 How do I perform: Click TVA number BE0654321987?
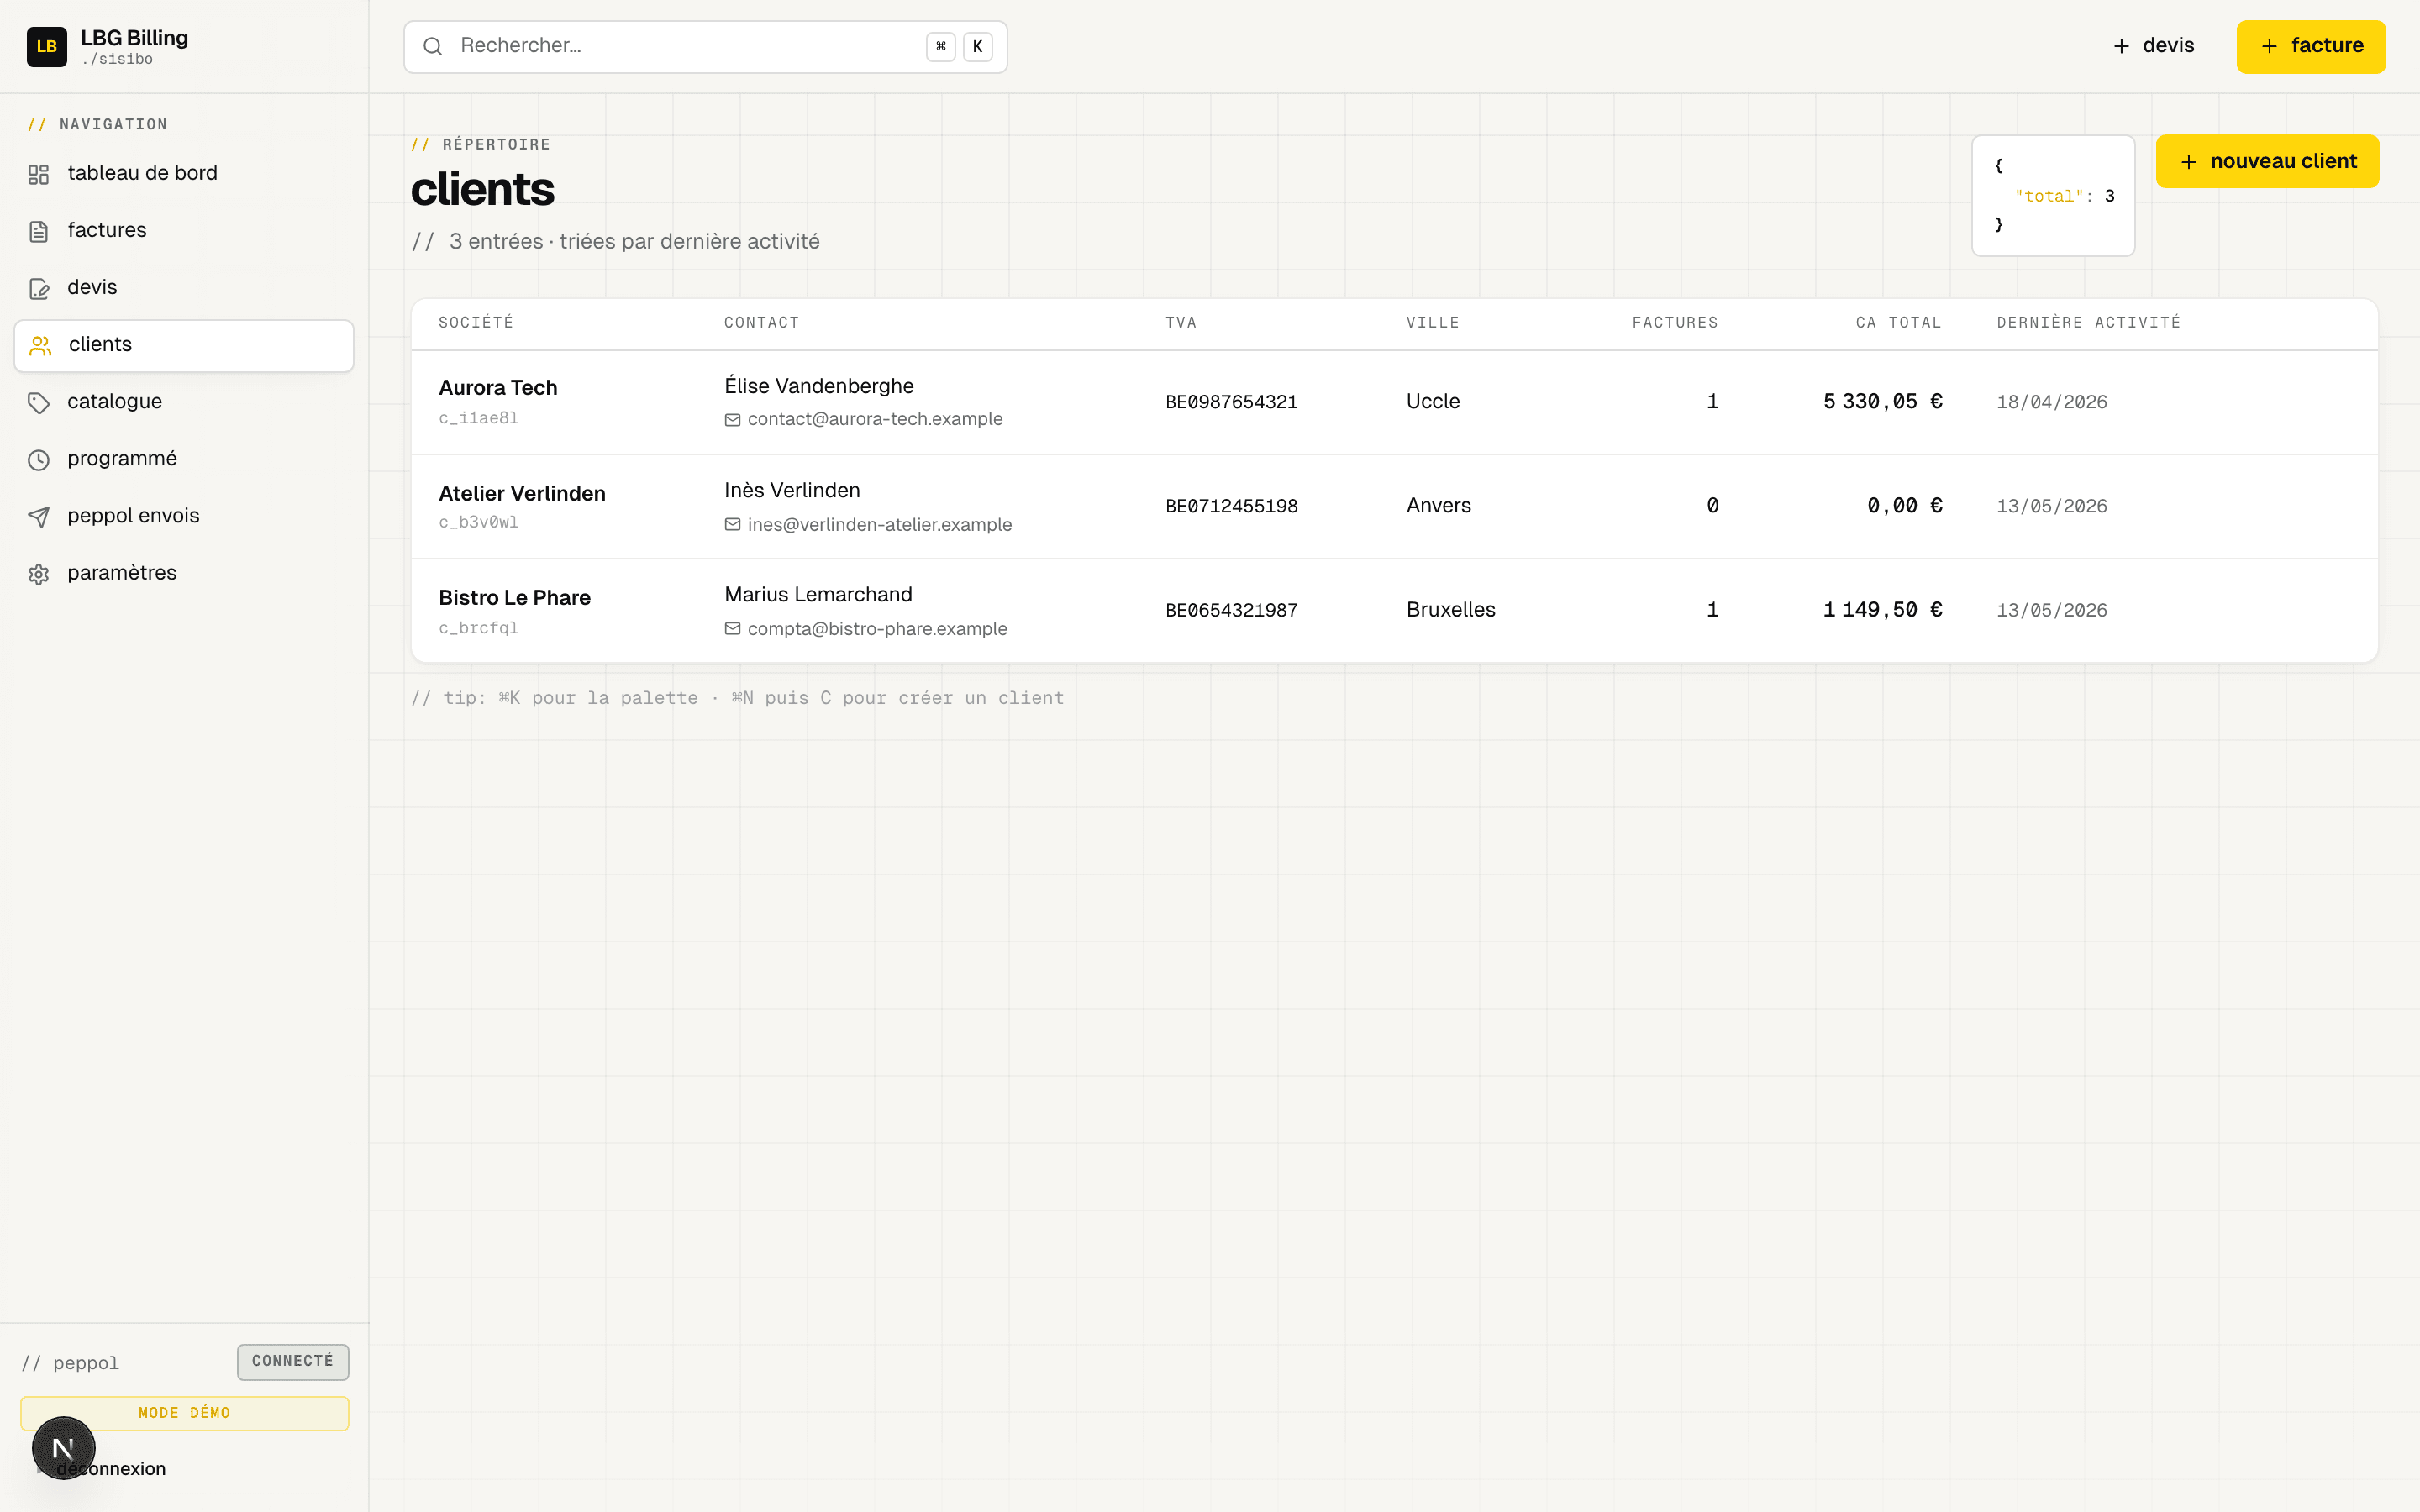click(x=1231, y=610)
